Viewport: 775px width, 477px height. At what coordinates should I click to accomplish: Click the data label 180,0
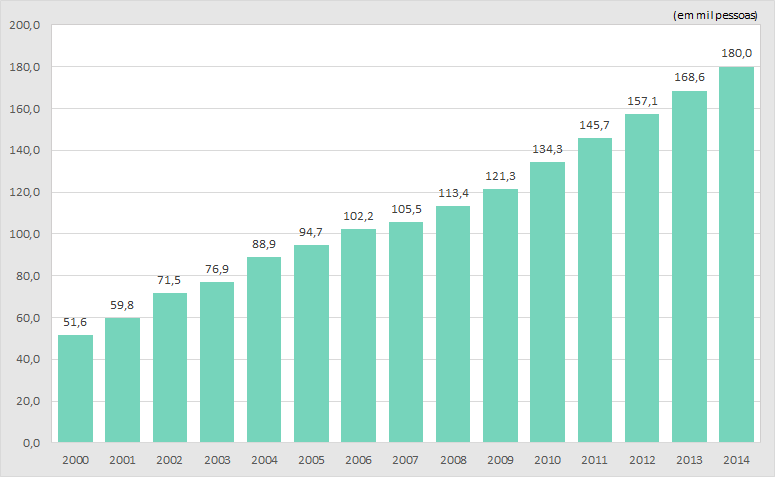click(x=736, y=53)
